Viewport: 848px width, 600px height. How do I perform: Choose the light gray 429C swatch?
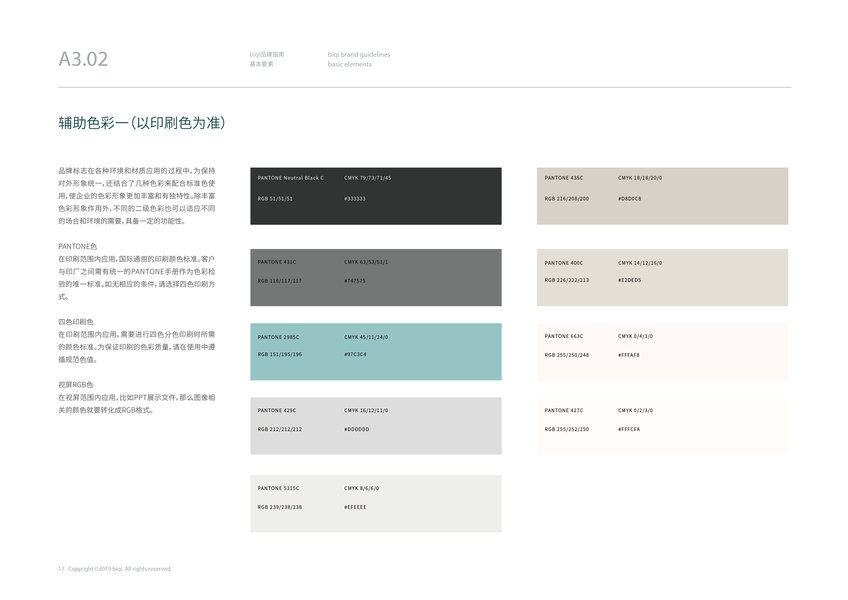pyautogui.click(x=375, y=426)
